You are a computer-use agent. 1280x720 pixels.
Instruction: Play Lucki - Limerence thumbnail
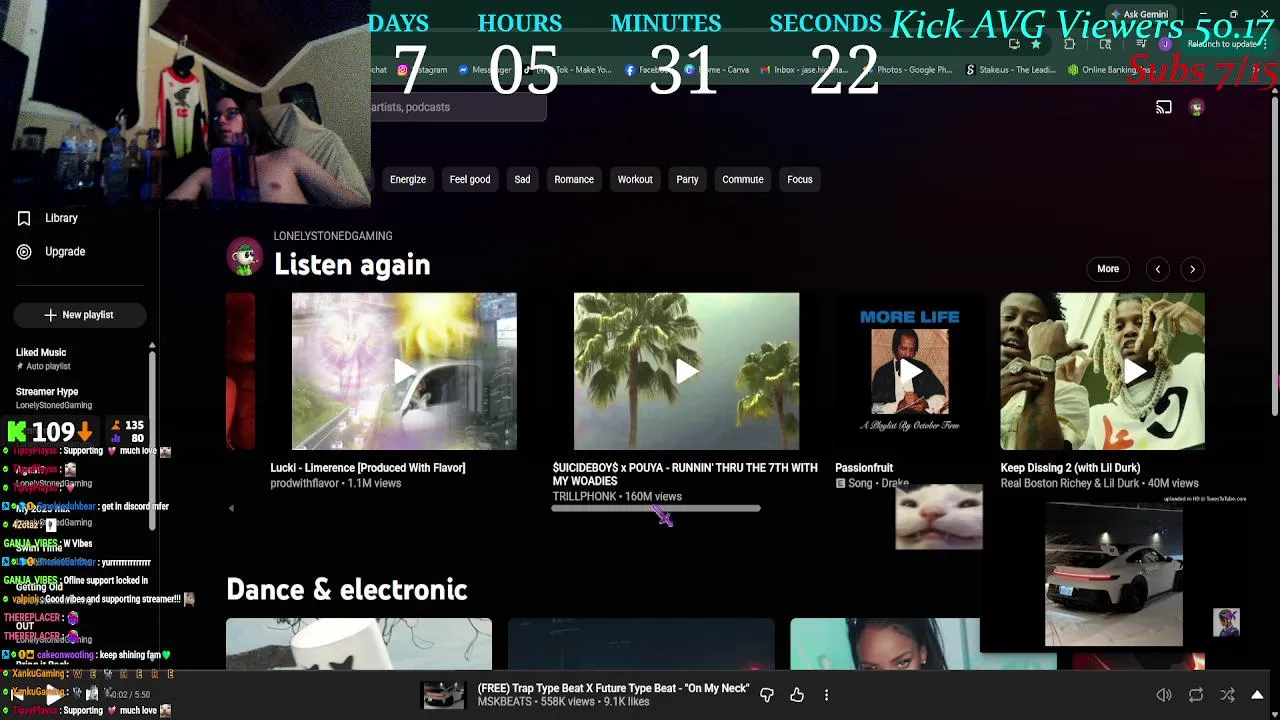tap(404, 371)
